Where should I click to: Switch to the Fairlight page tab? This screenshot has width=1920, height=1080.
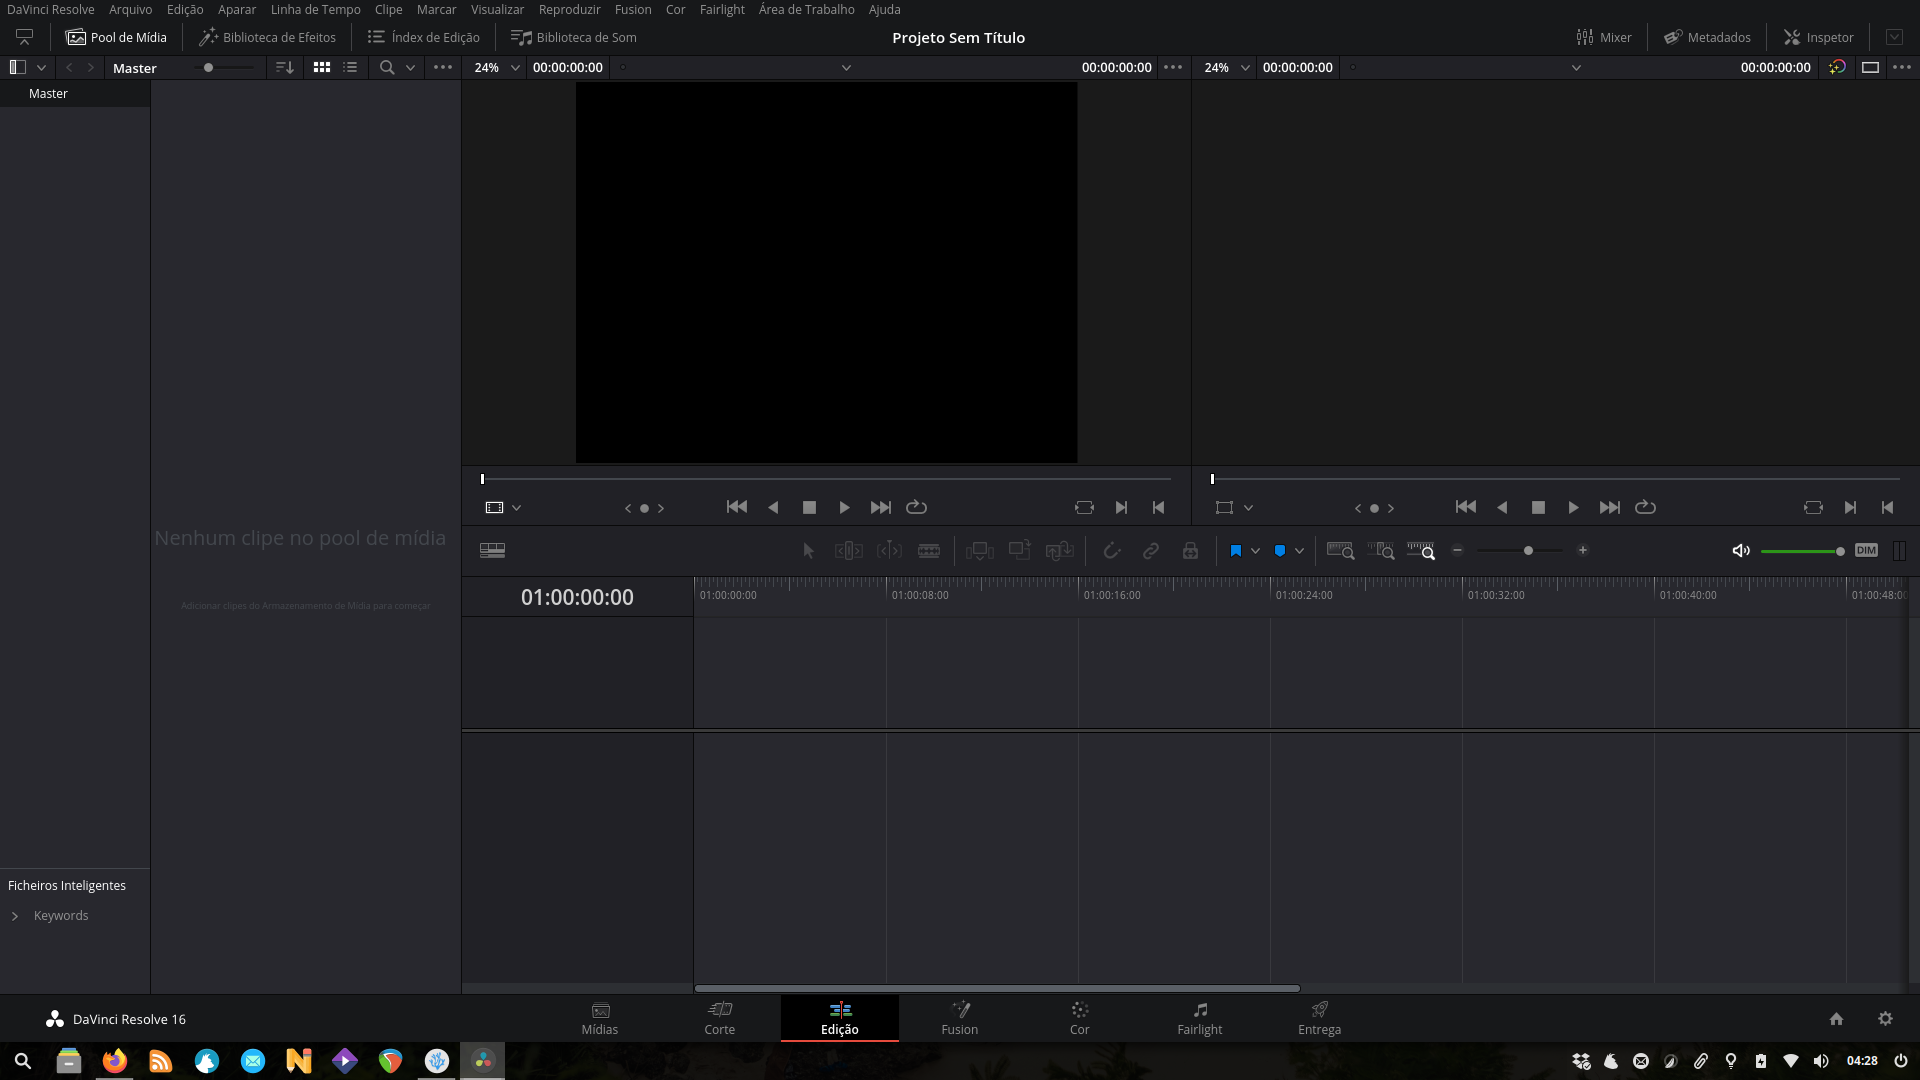point(1199,1019)
